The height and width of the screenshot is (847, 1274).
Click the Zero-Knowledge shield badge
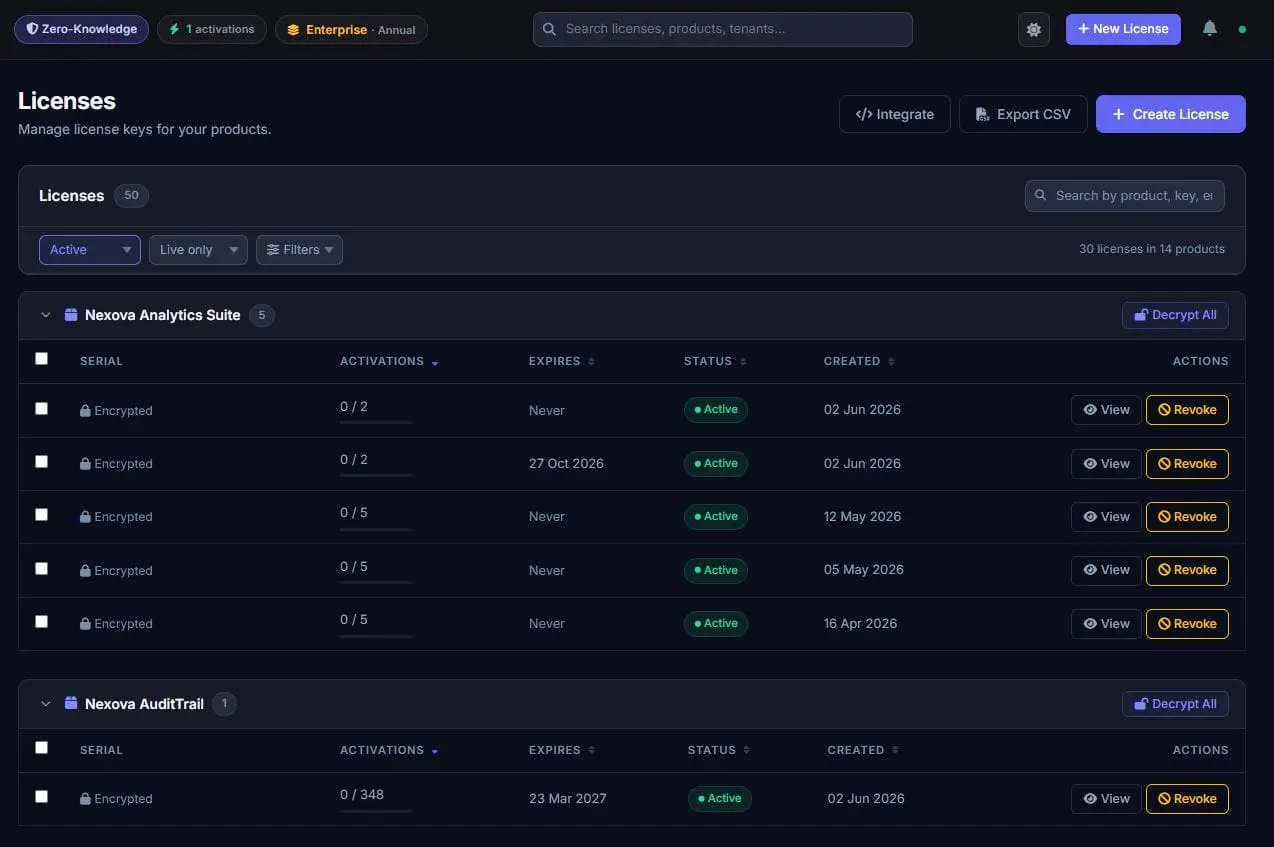pos(82,29)
